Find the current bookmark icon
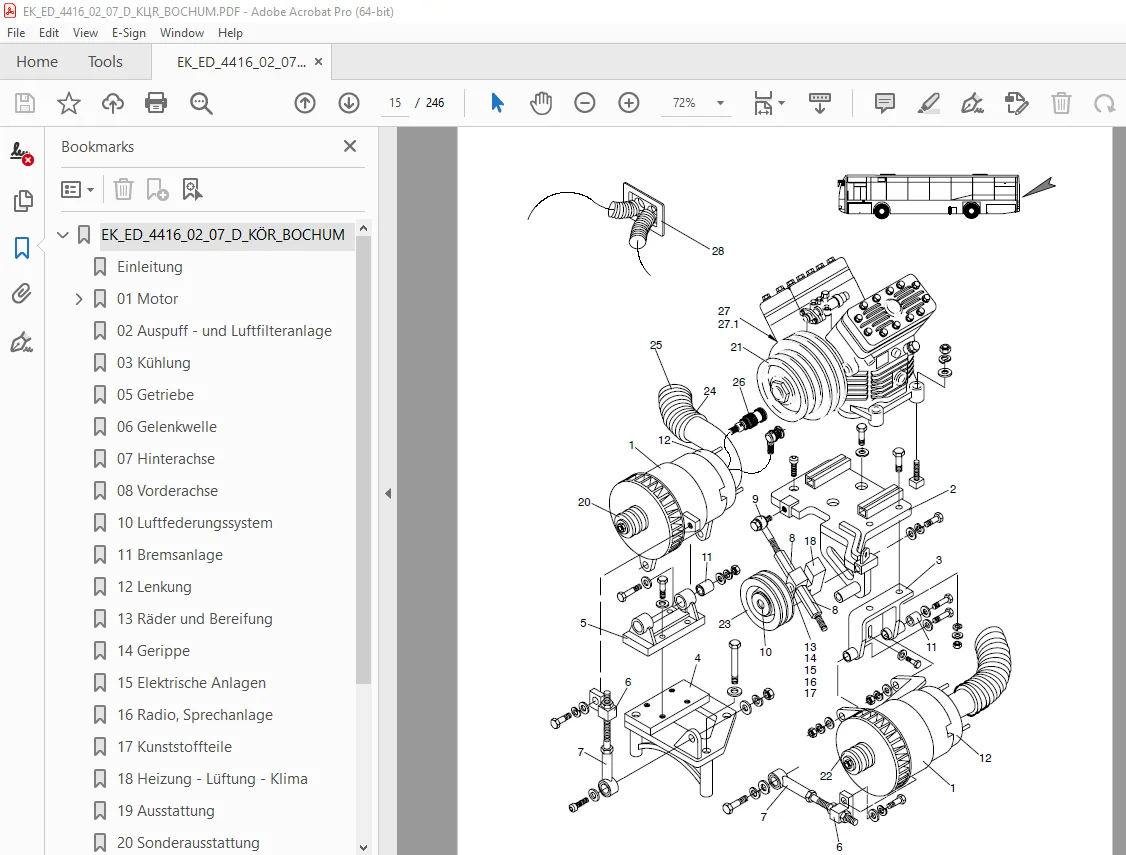1126x855 pixels. [192, 190]
